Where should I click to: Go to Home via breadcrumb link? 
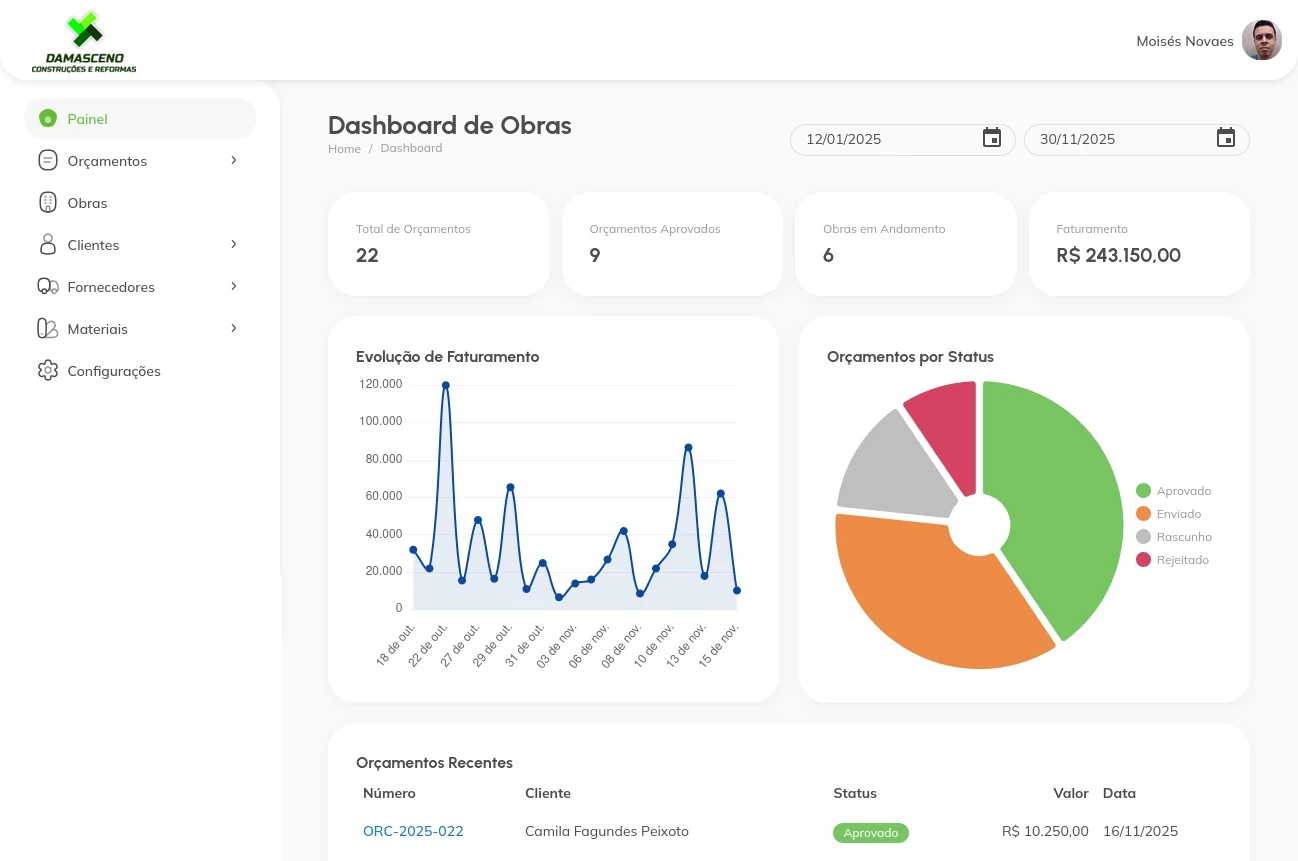click(x=344, y=149)
